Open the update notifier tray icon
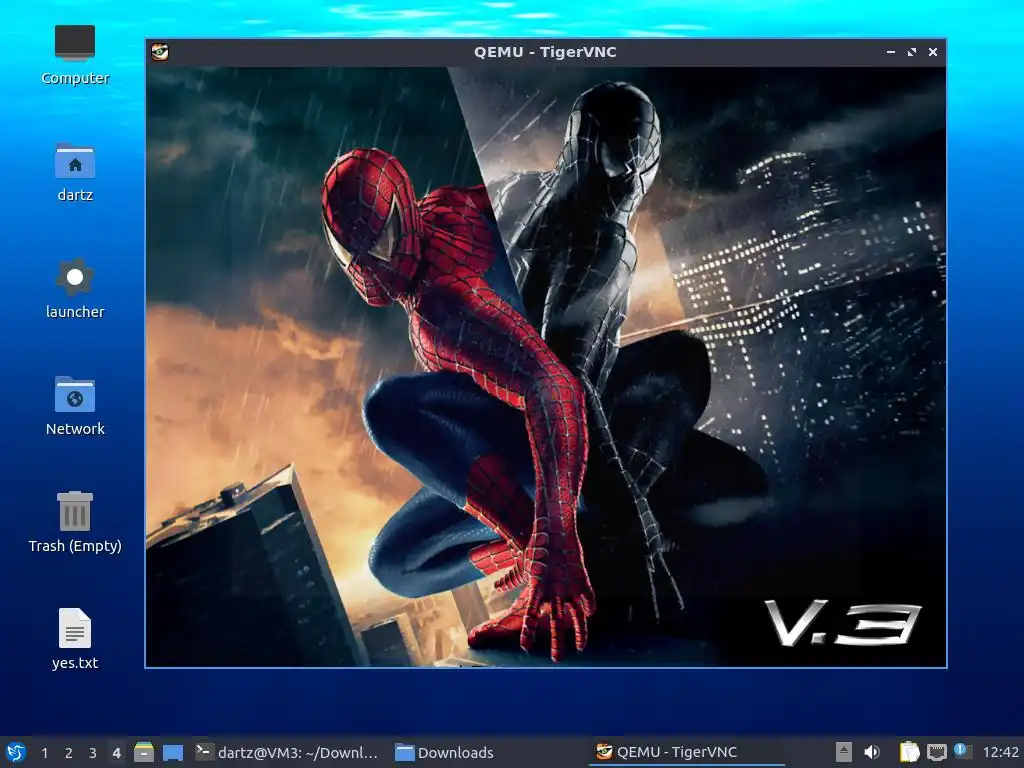 click(963, 752)
